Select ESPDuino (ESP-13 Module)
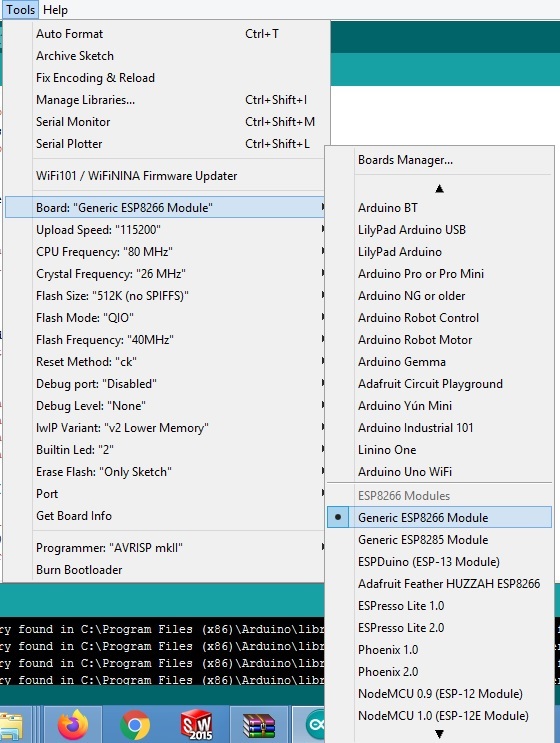The width and height of the screenshot is (560, 743). (439, 562)
